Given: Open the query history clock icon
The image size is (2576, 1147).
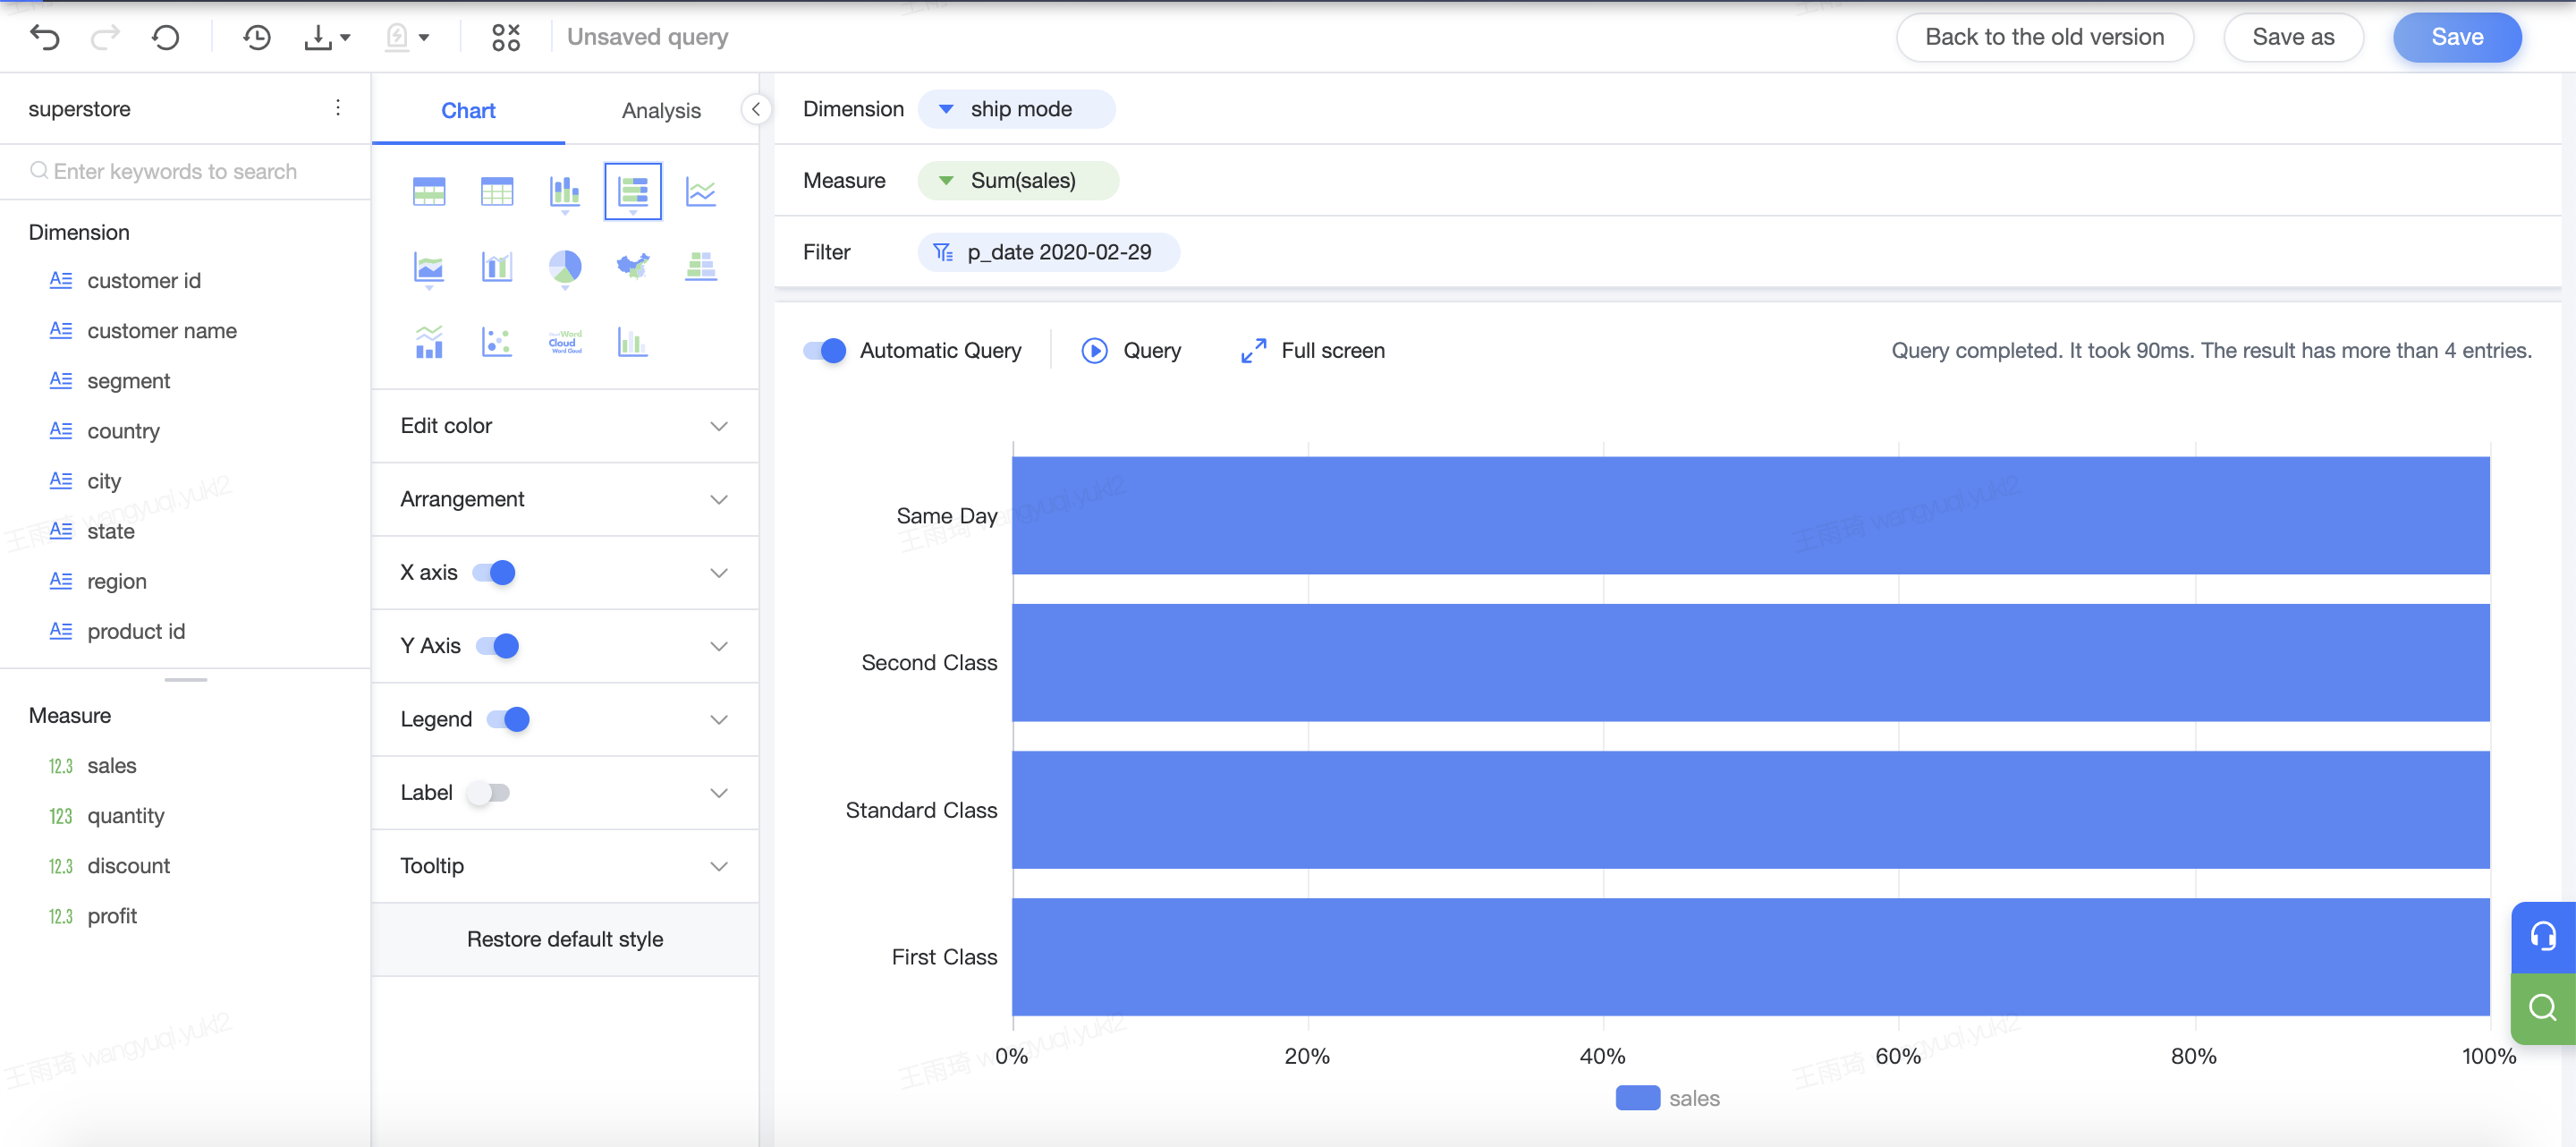Looking at the screenshot, I should click(x=257, y=37).
